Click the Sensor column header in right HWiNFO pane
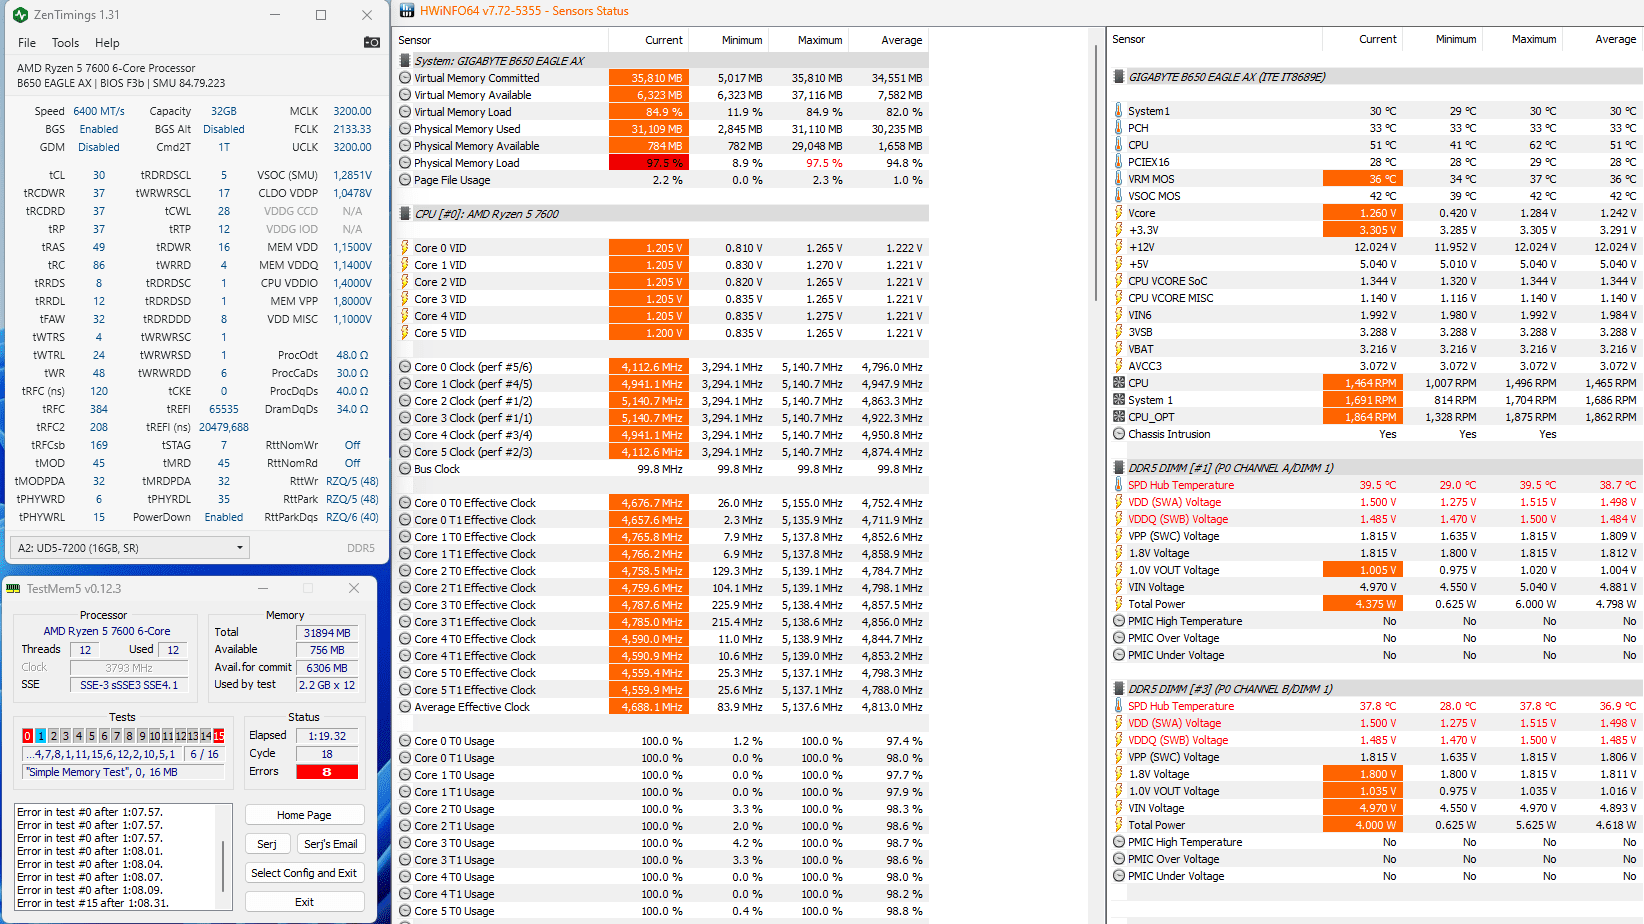The image size is (1644, 924). click(1129, 39)
